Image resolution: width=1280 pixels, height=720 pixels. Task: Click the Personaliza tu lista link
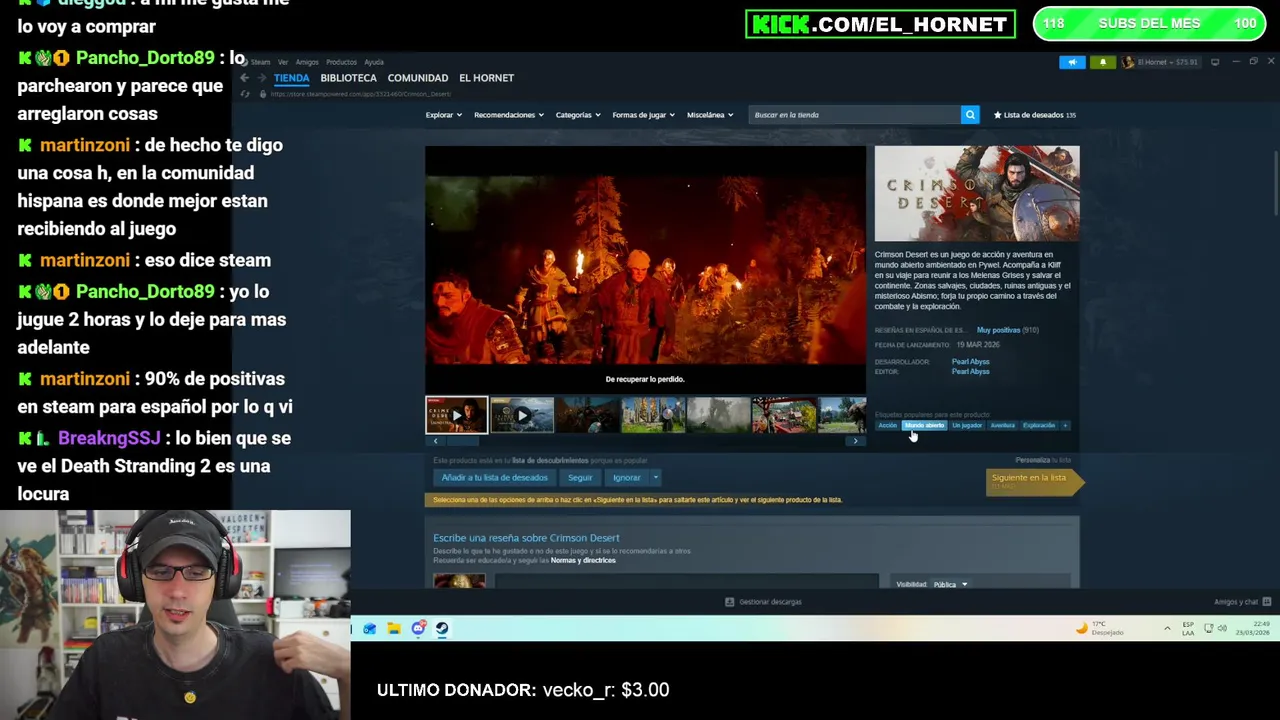point(1042,460)
